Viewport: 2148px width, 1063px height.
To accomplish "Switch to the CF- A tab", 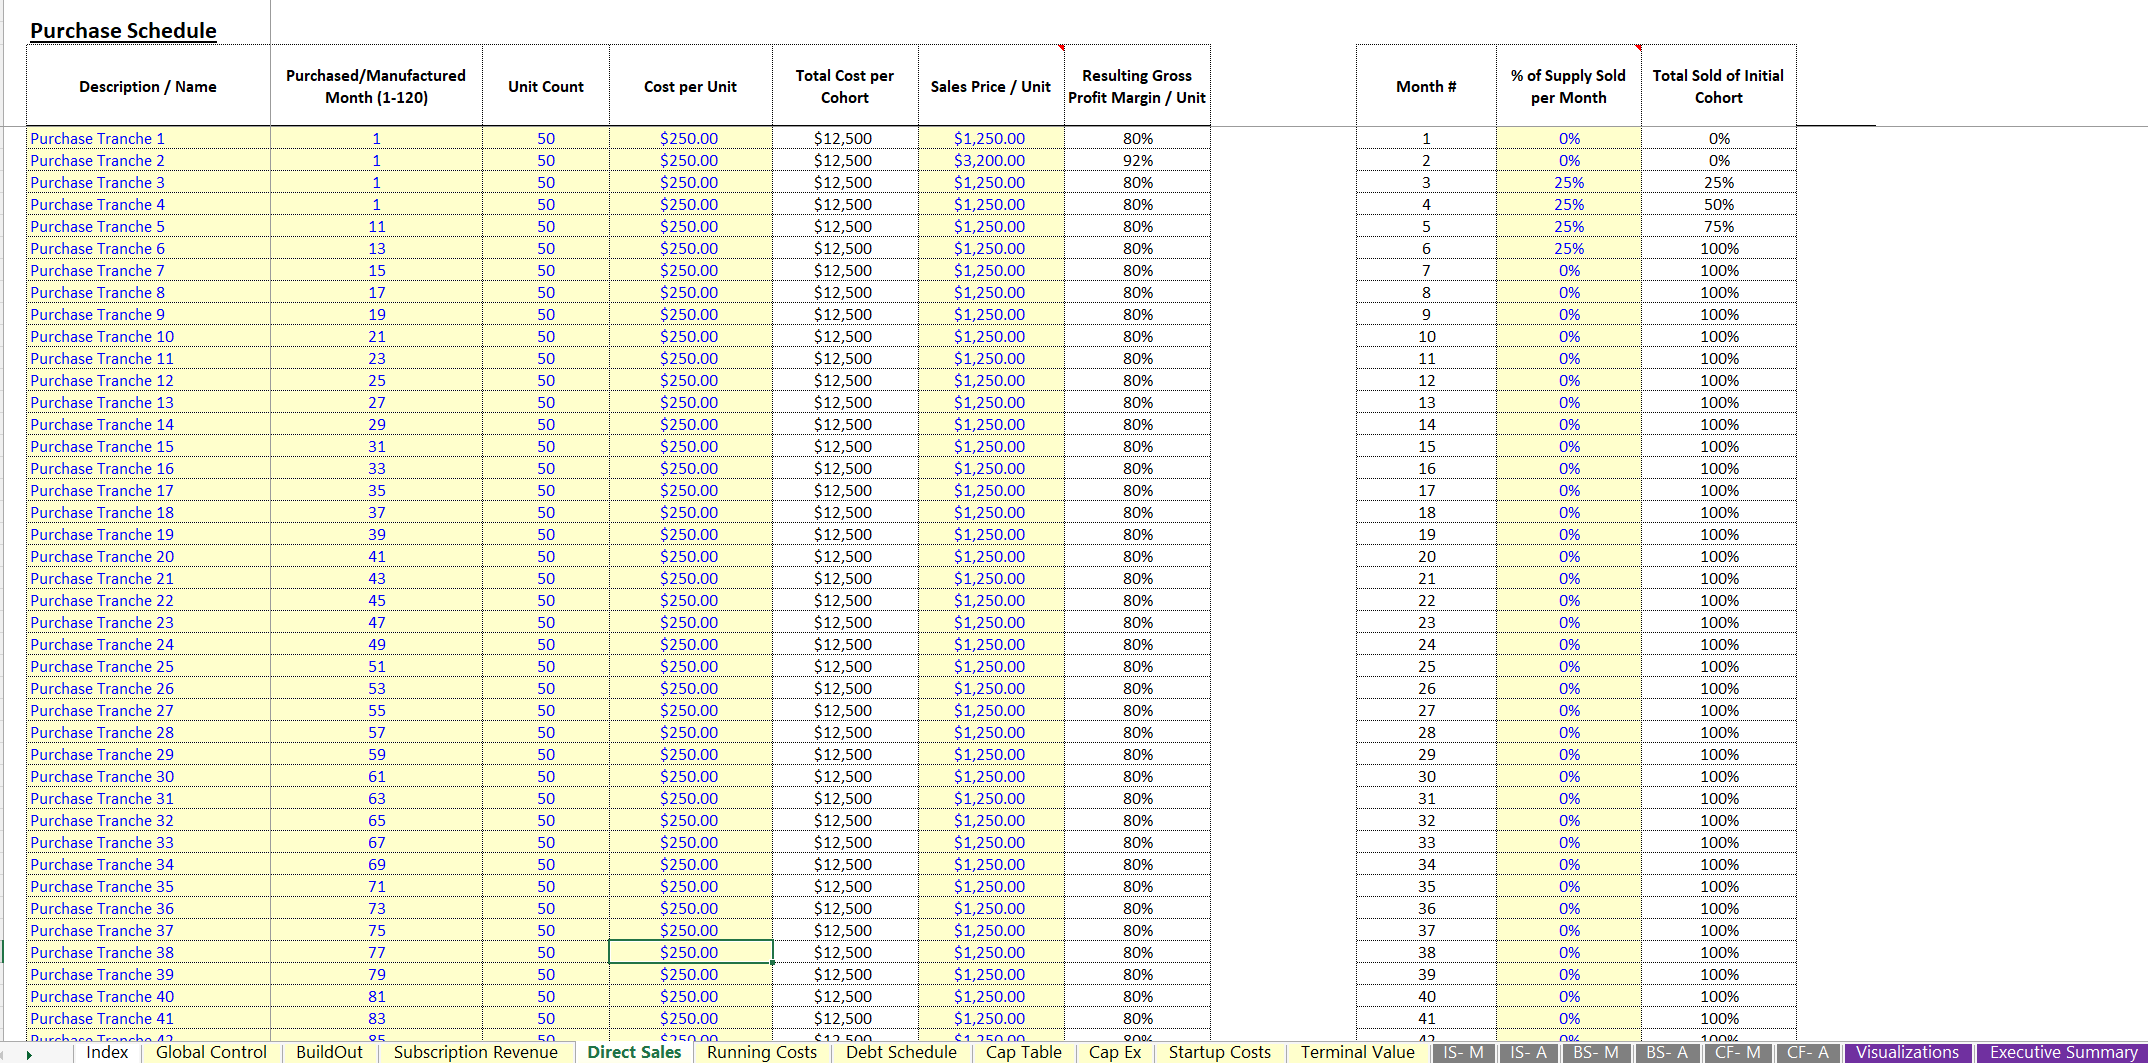I will click(1808, 1053).
